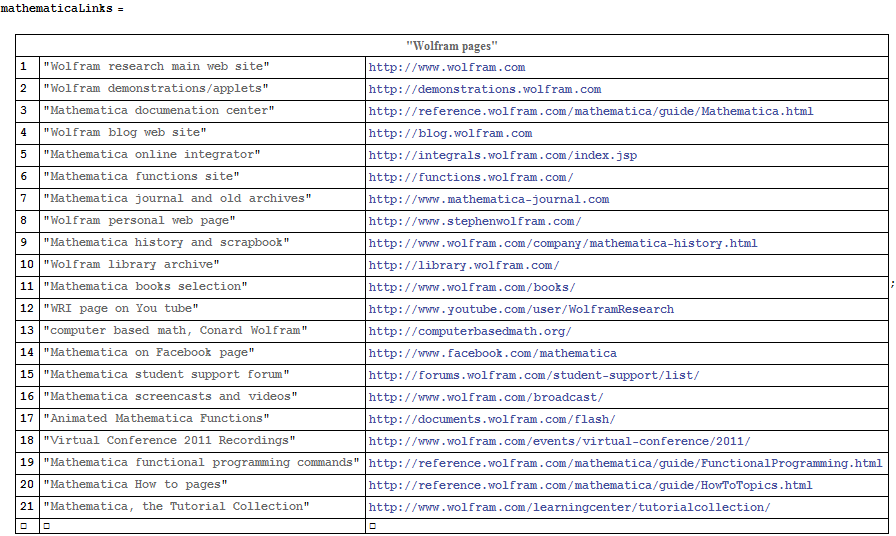Open the learningcenter tutorialcollection link
This screenshot has height=536, width=896.
tap(569, 507)
